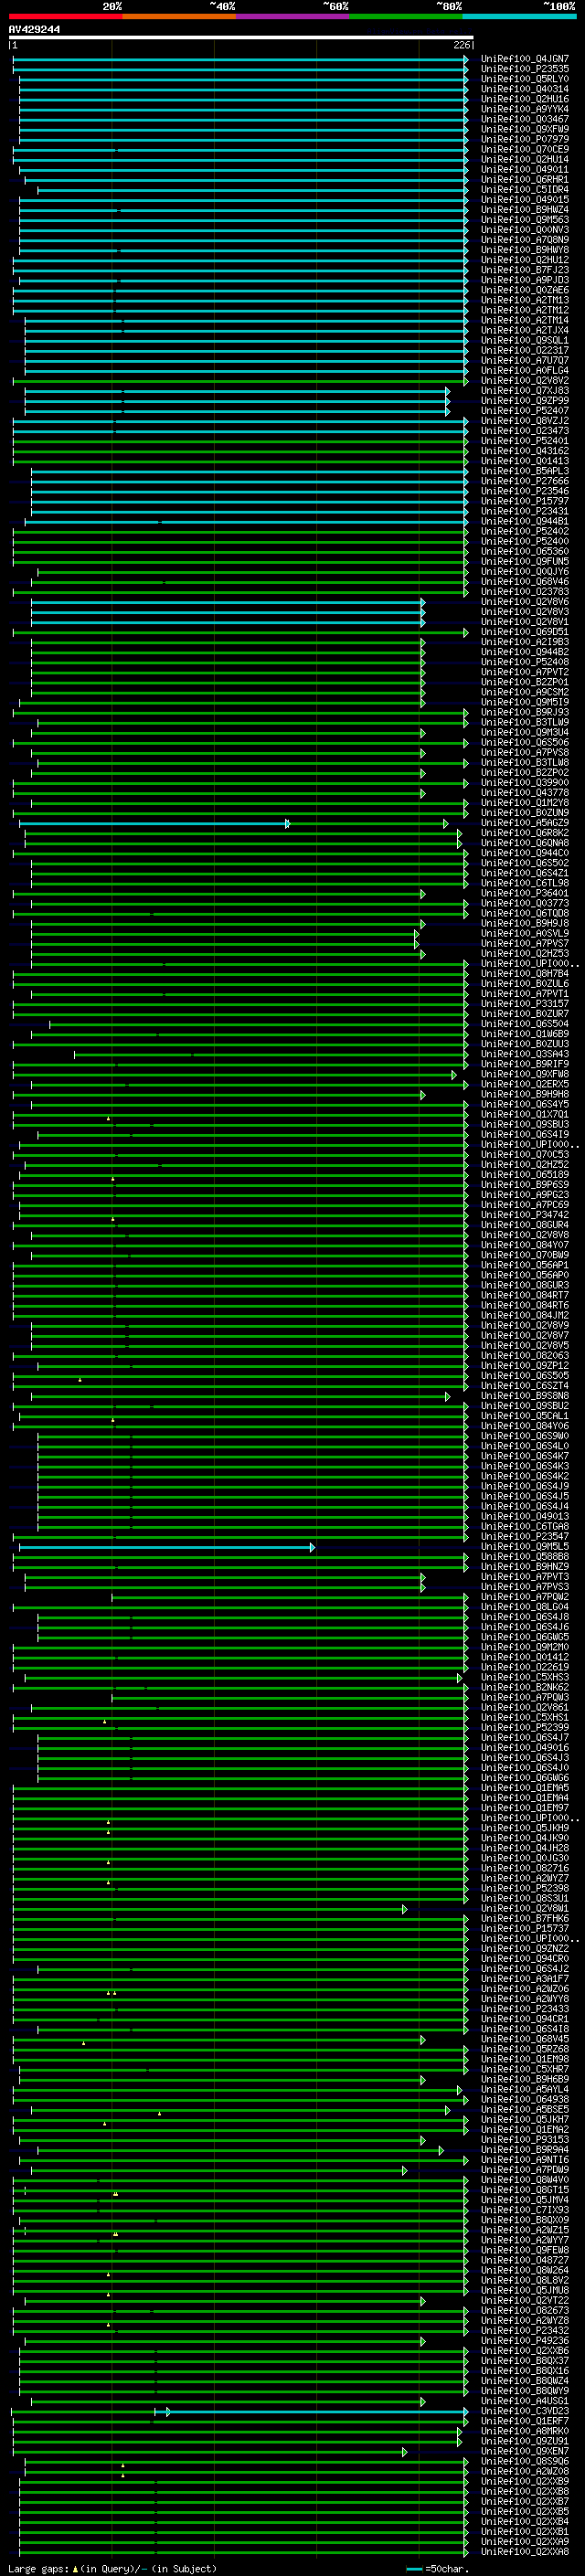Click the arrowhead ending the UniRef100_A7PDW9 alignment
585x2576 pixels.
pos(405,2171)
